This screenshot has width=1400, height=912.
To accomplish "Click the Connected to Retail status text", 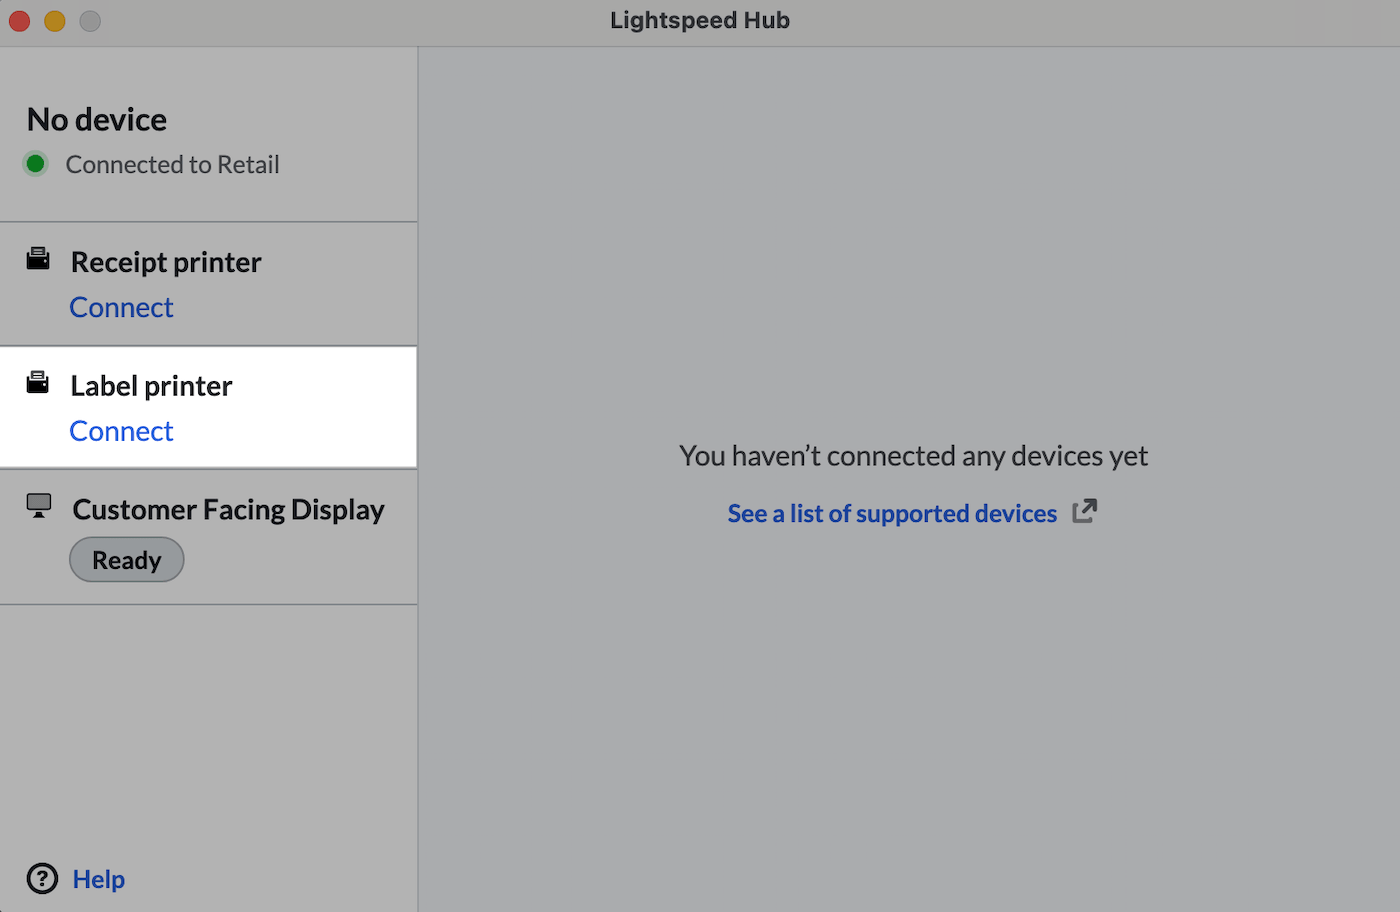I will click(x=173, y=164).
